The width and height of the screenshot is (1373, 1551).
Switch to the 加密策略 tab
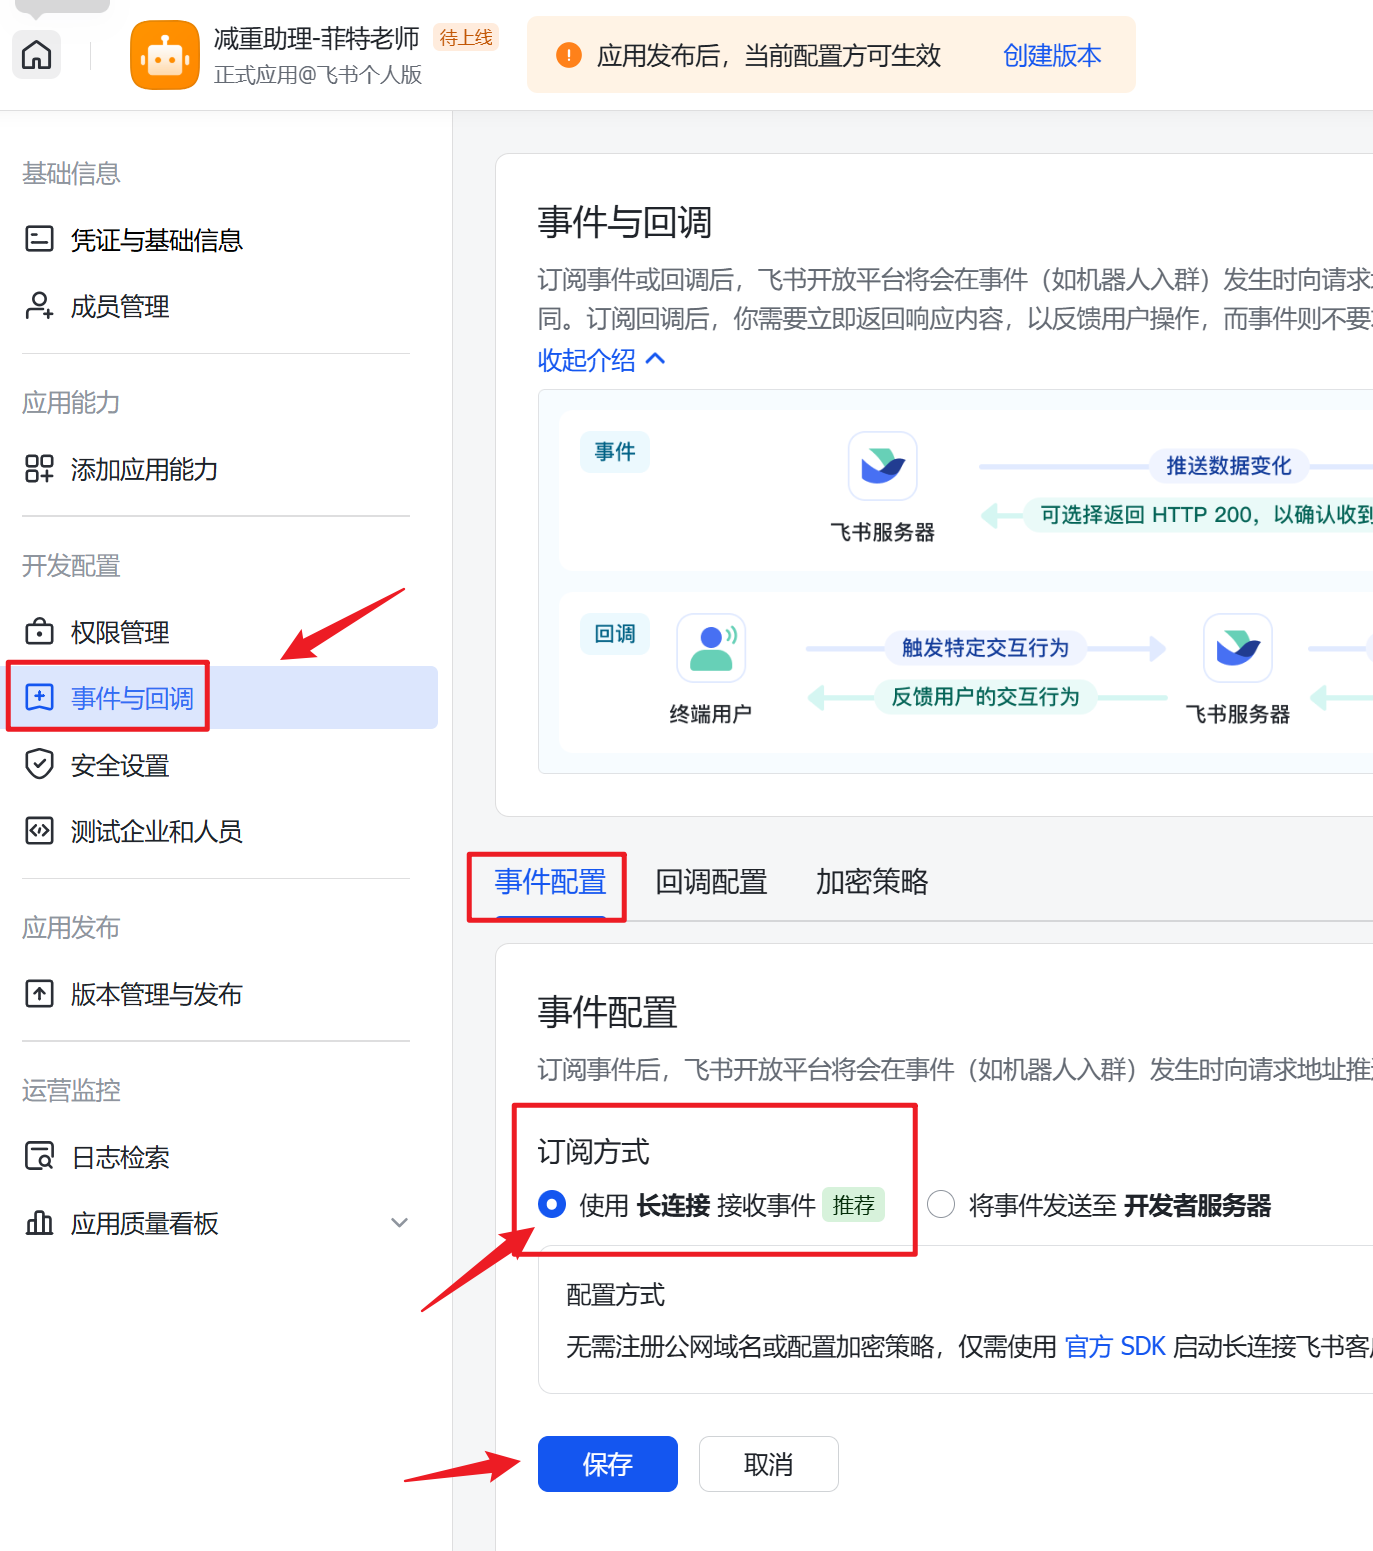click(x=872, y=881)
